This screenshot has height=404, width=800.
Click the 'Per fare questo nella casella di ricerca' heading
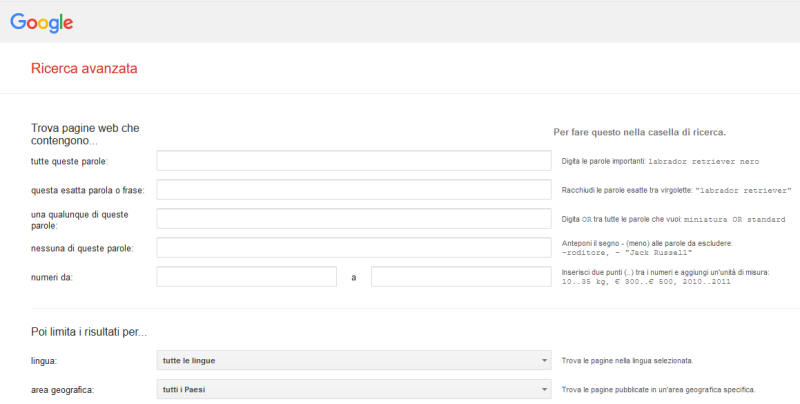tap(639, 131)
